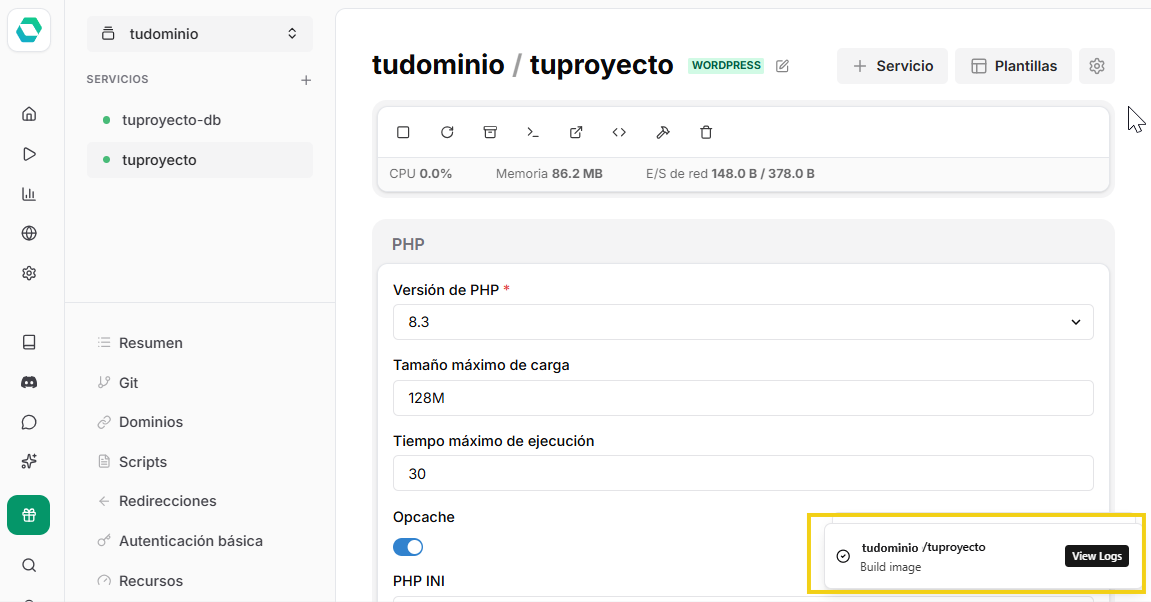
Task: Click the Plantillas button
Action: pyautogui.click(x=1013, y=66)
